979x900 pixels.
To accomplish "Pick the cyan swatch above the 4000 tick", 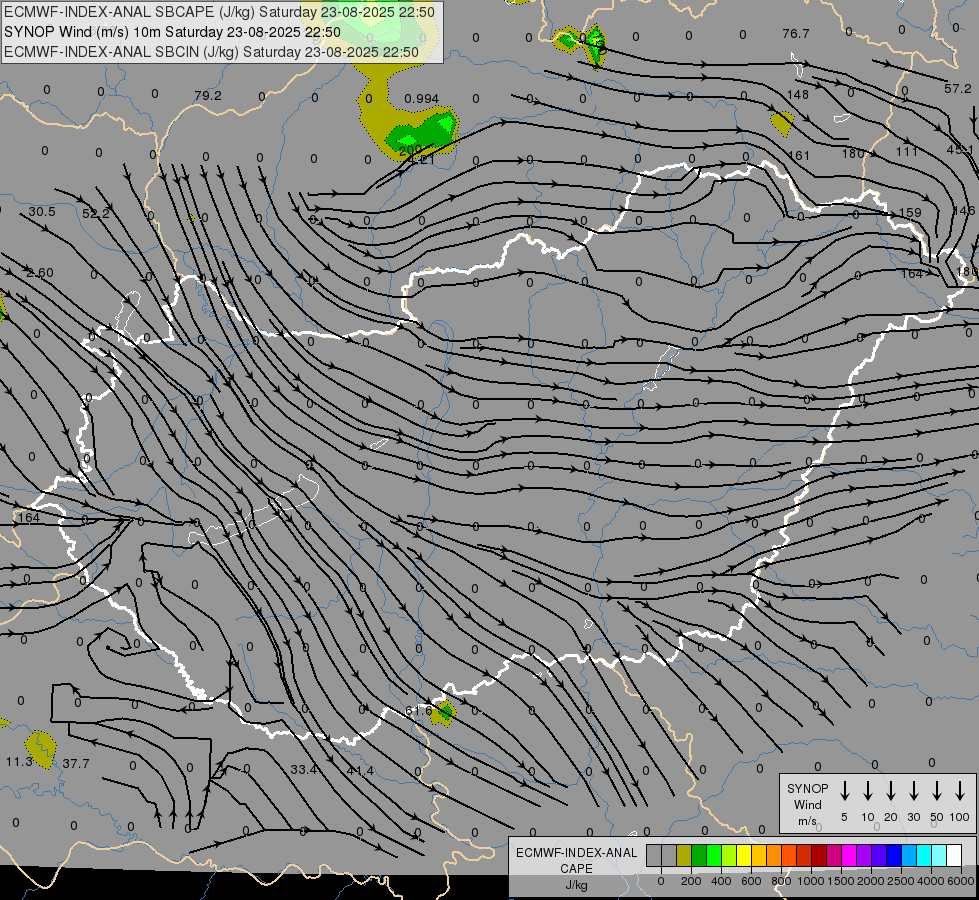I will (x=923, y=856).
